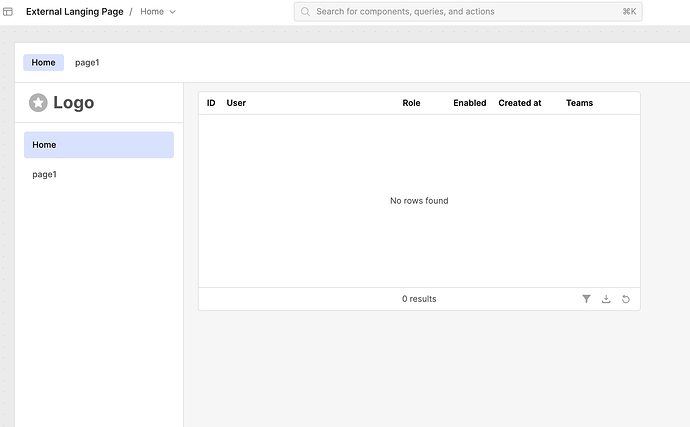Image resolution: width=690 pixels, height=427 pixels.
Task: Select Home in the sidebar navigation
Action: tap(98, 145)
